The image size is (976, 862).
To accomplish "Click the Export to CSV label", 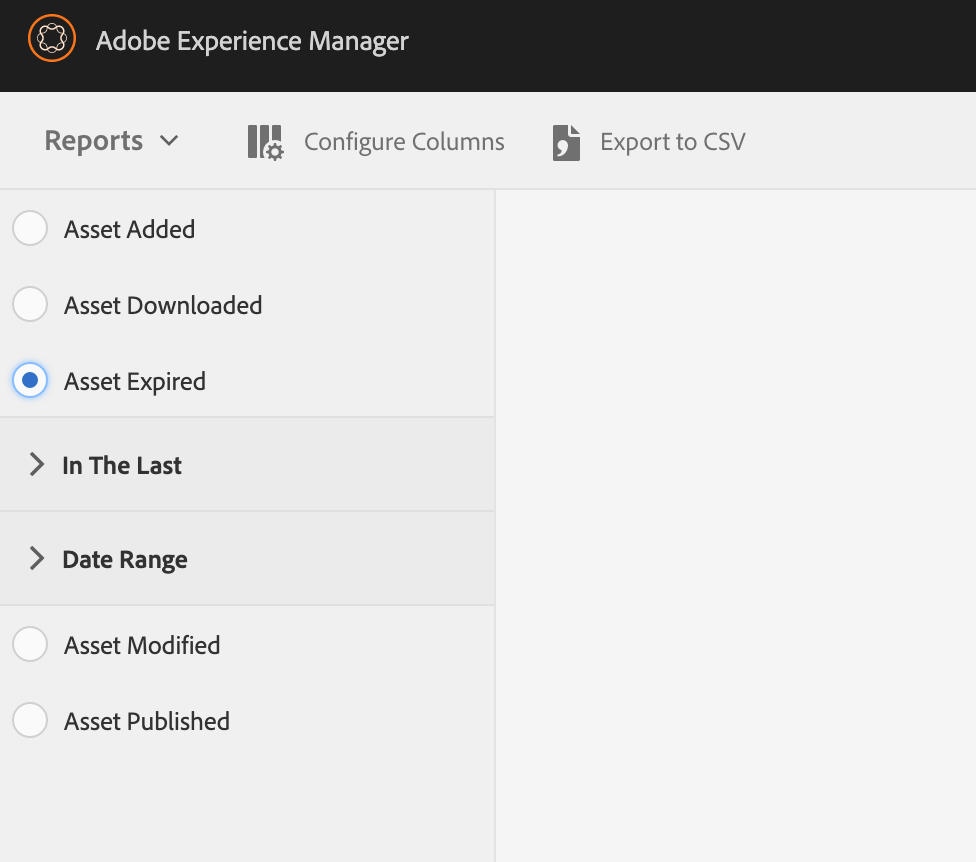I will click(672, 142).
